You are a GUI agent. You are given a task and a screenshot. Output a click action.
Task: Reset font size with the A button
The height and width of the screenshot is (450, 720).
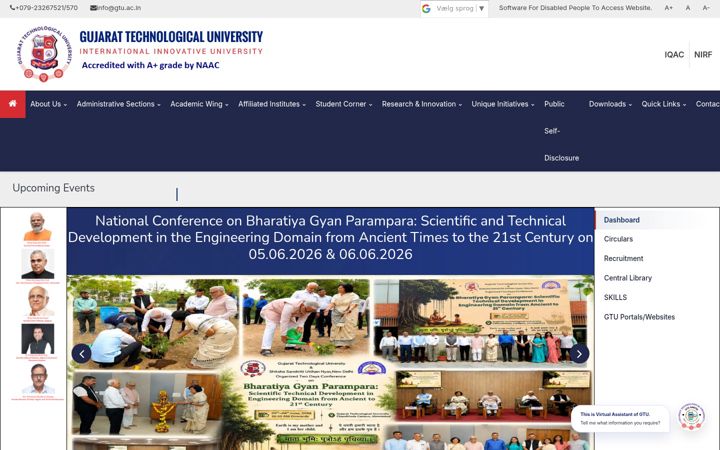tap(688, 8)
